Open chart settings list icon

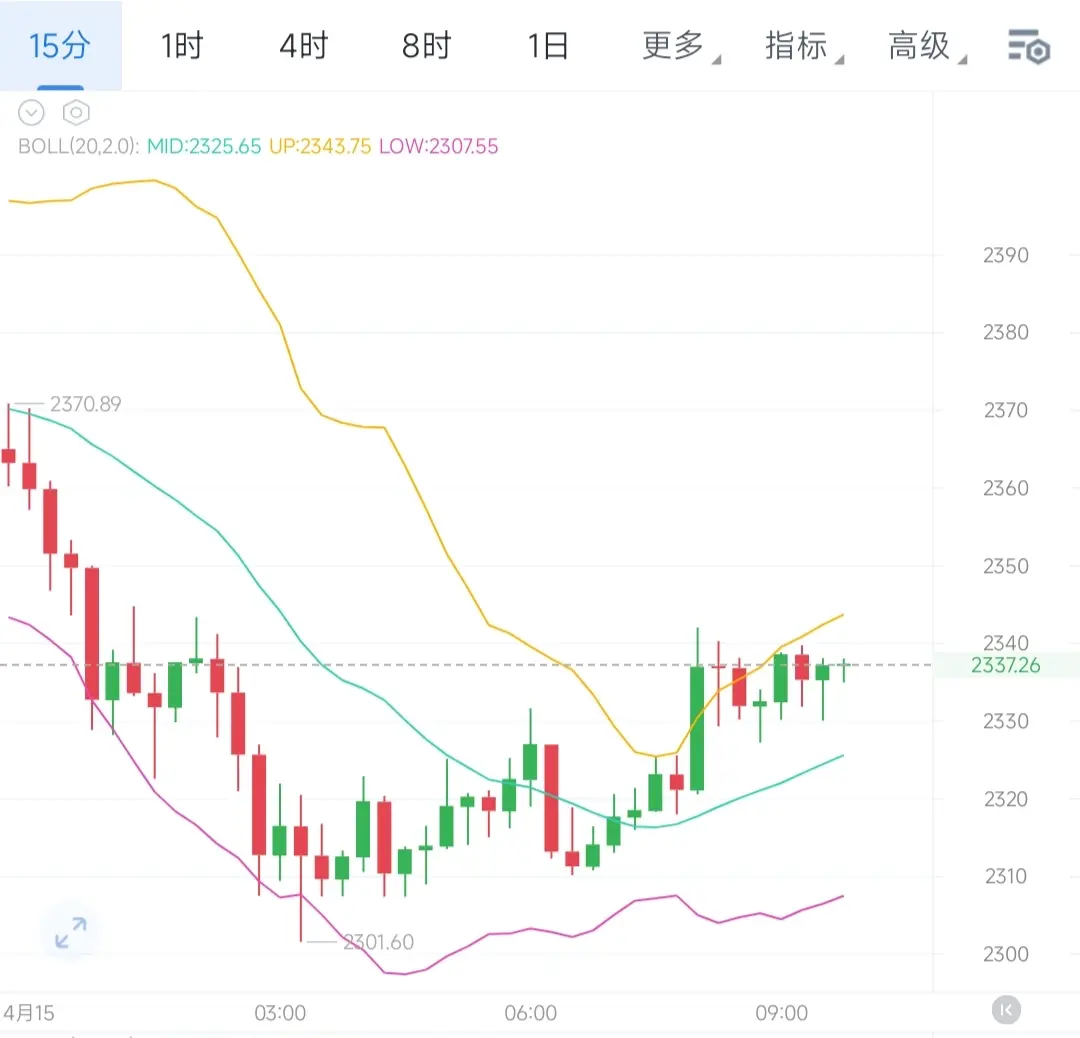click(x=1028, y=47)
